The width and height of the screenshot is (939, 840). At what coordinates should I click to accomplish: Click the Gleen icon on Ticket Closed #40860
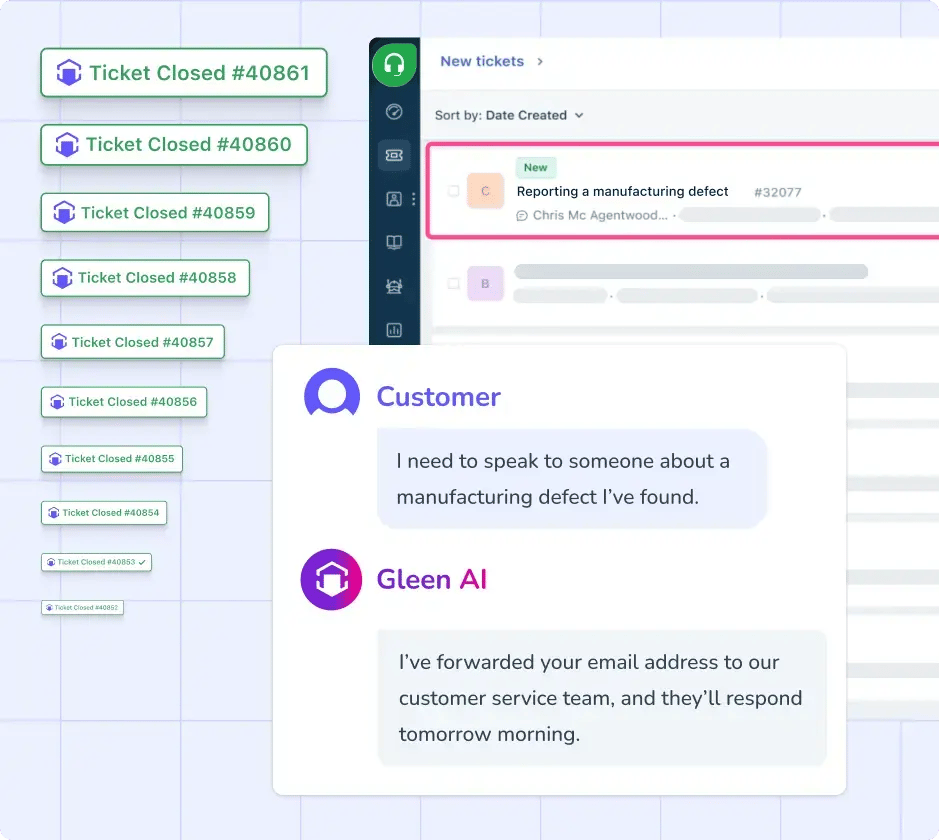67,145
